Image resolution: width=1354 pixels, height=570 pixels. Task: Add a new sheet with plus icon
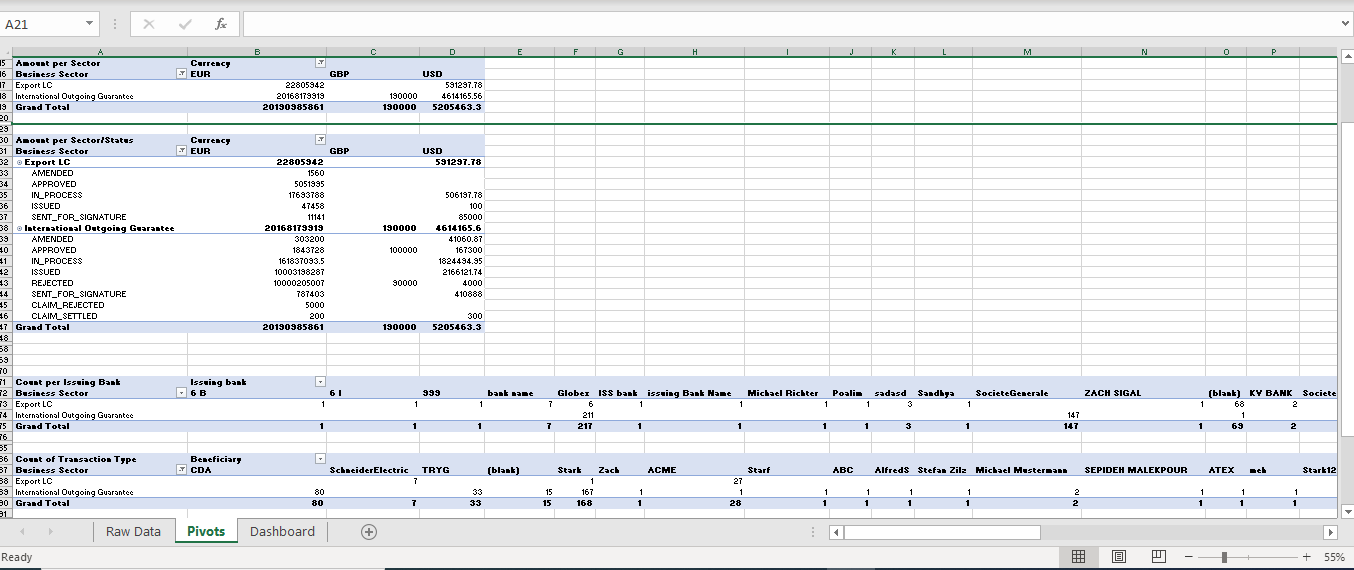pos(369,532)
